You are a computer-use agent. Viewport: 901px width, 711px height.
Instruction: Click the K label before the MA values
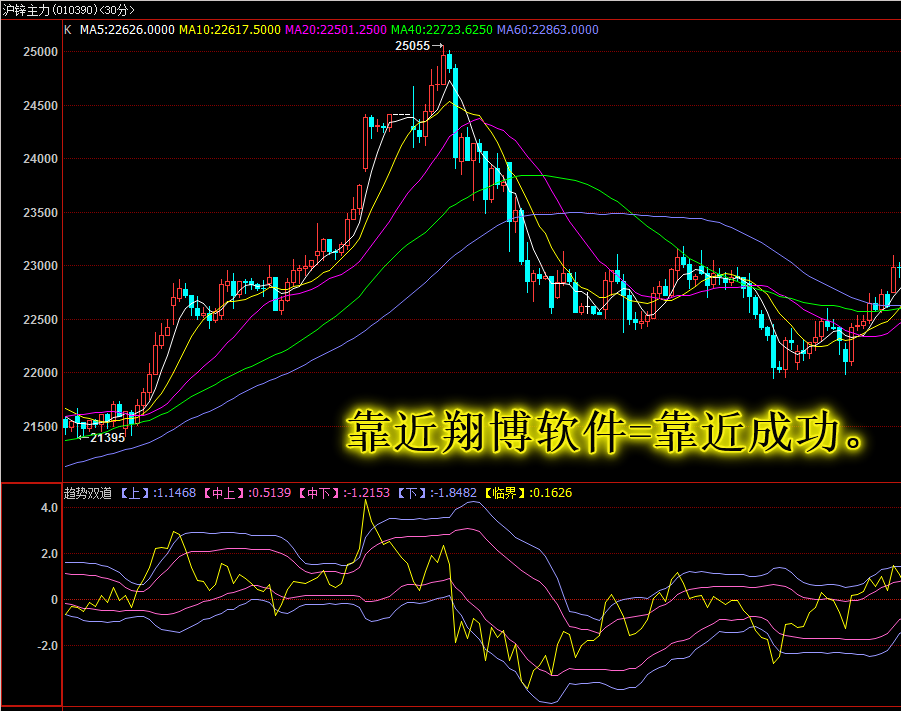[68, 30]
